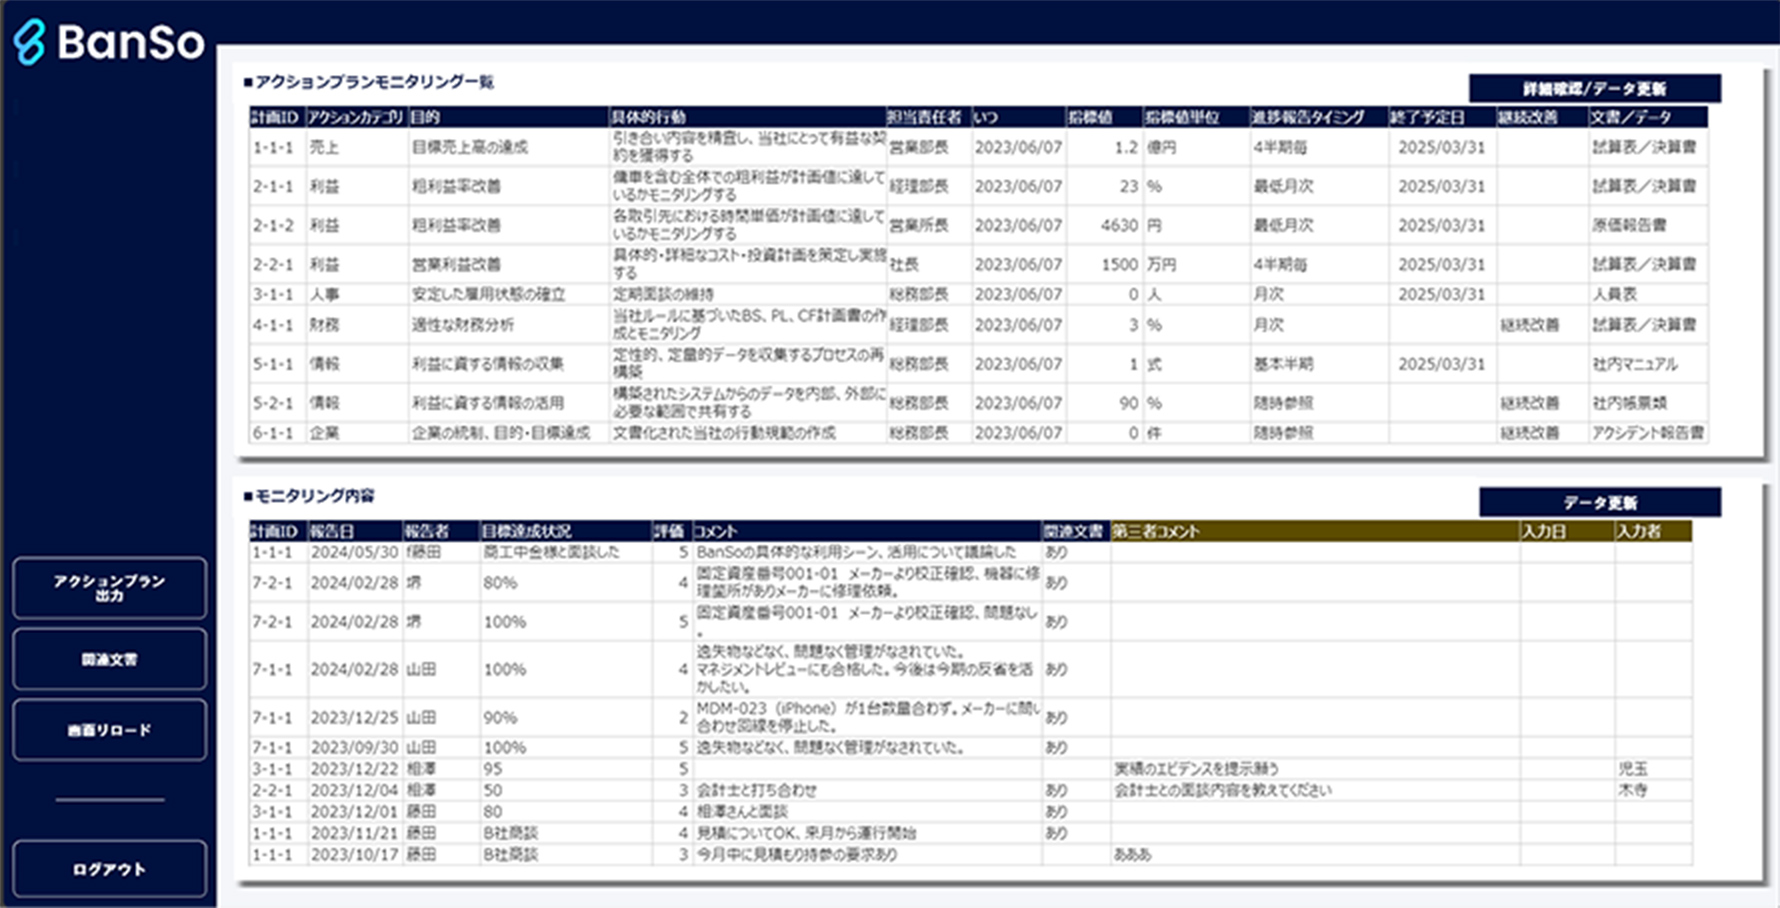Click アクションプラン出力 in the sidebar
Image resolution: width=1780 pixels, height=908 pixels.
point(109,588)
